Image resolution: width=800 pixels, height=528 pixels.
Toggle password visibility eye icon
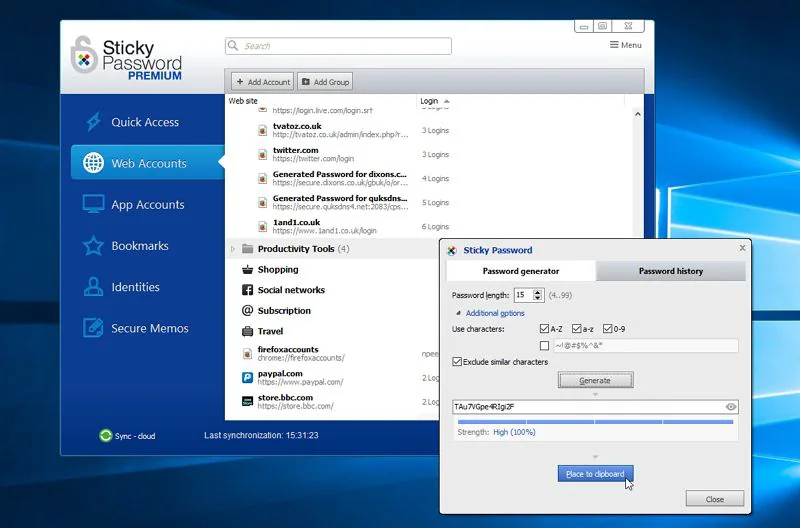[x=731, y=407]
